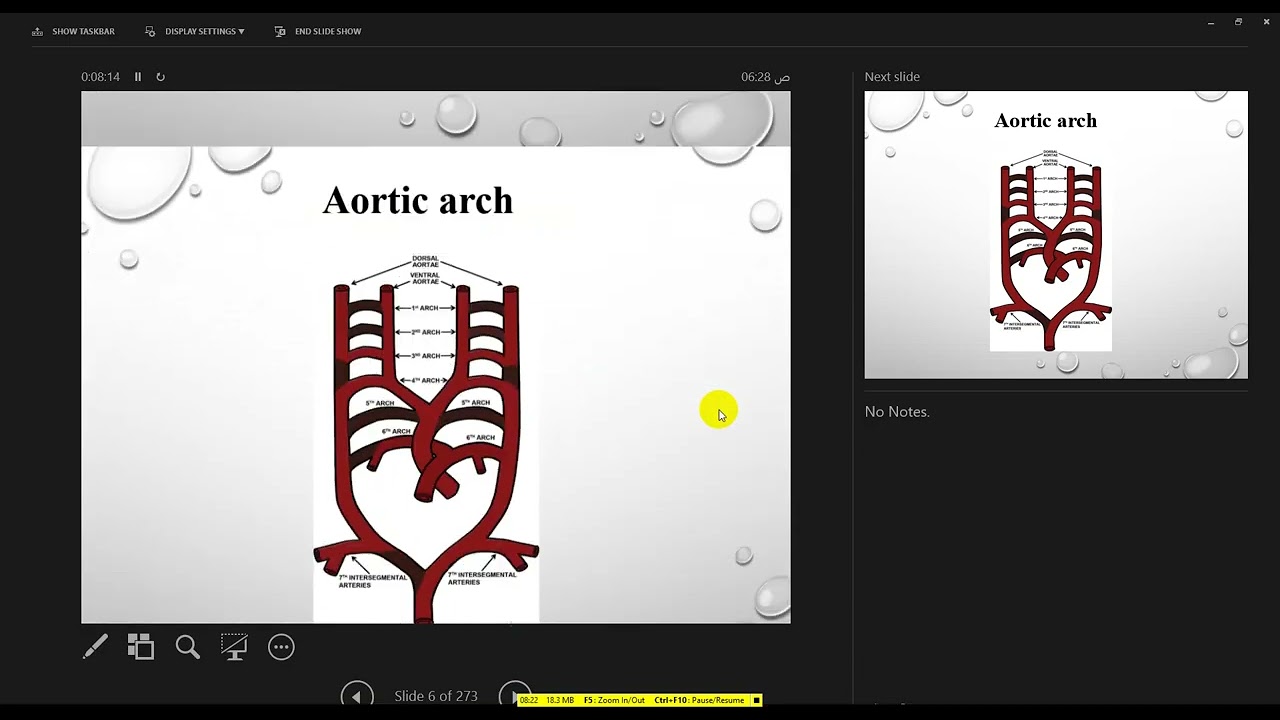Open Display Settings dropdown
The height and width of the screenshot is (720, 1280).
click(x=195, y=31)
